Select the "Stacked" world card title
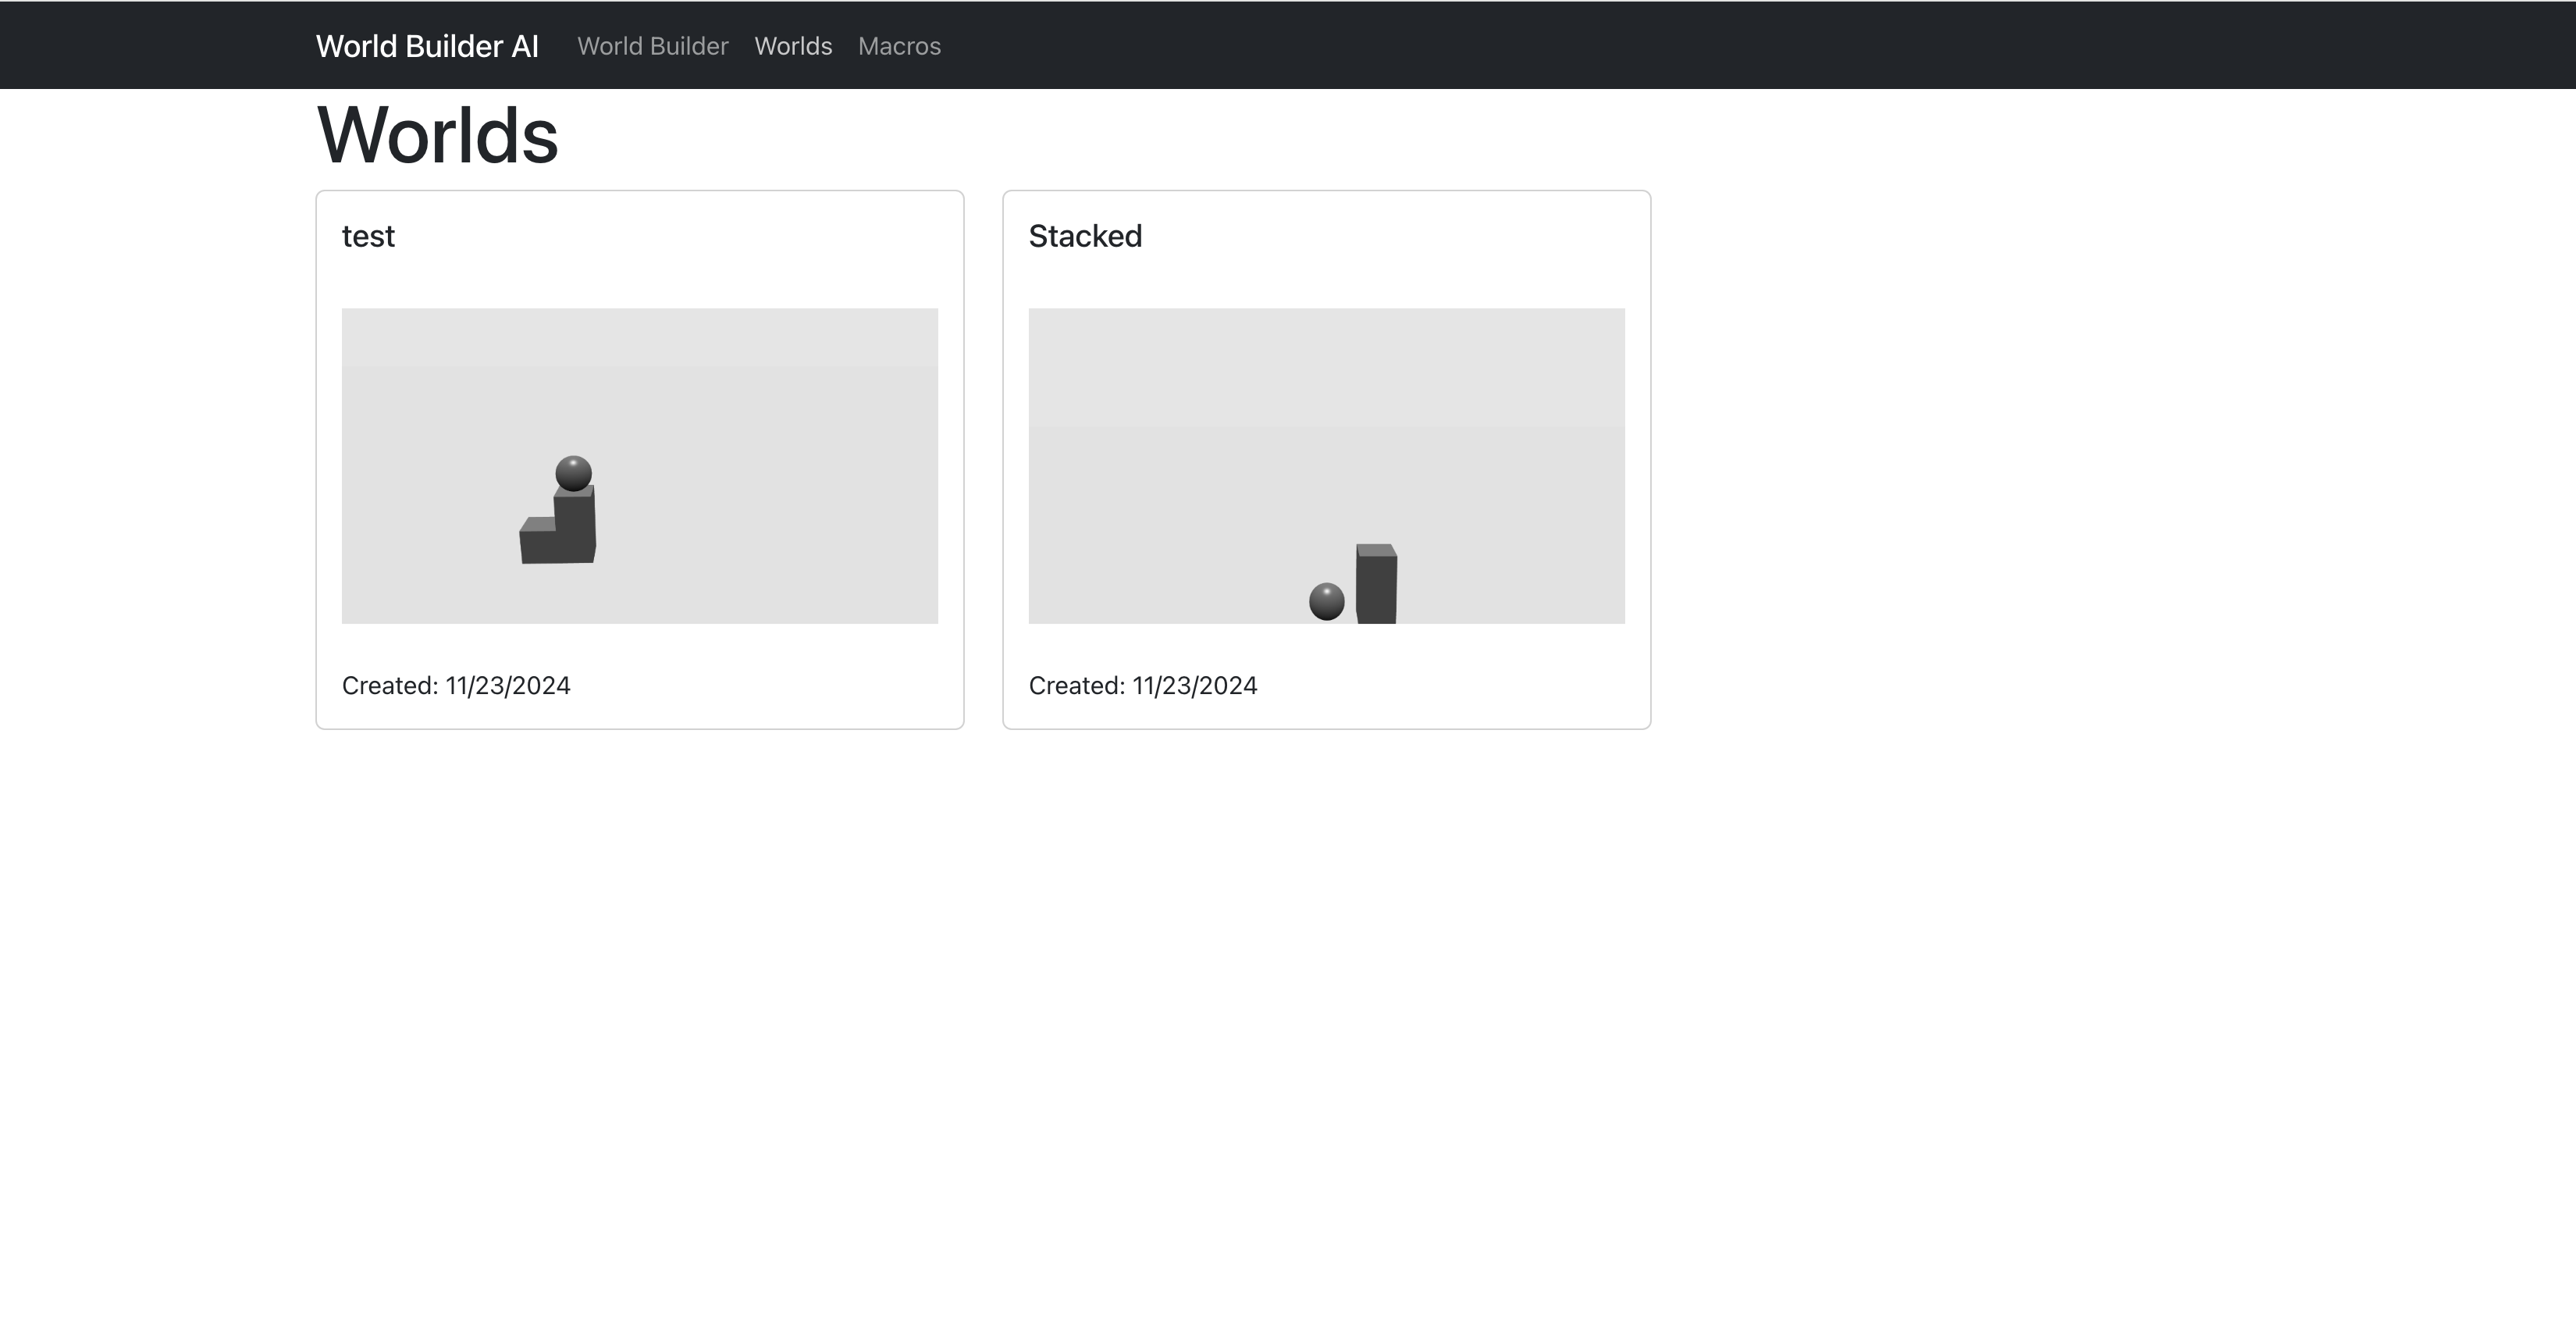 pyautogui.click(x=1085, y=236)
